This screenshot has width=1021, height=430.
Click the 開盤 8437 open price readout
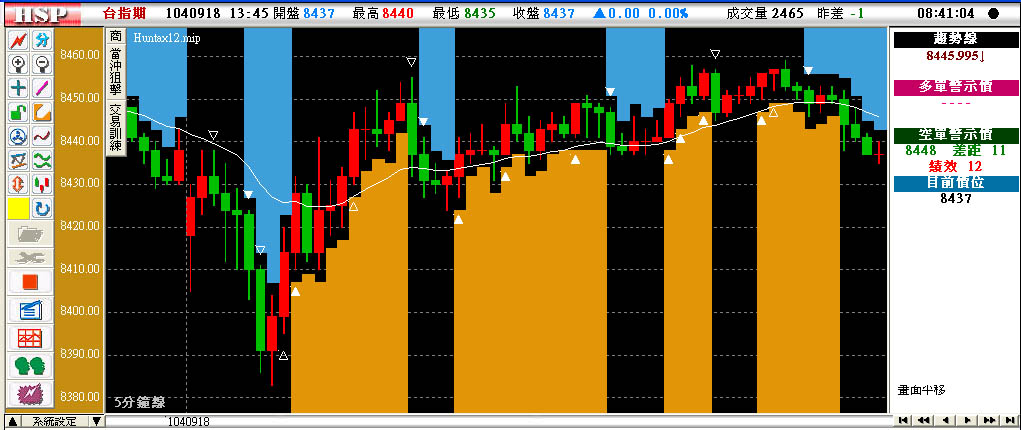305,13
